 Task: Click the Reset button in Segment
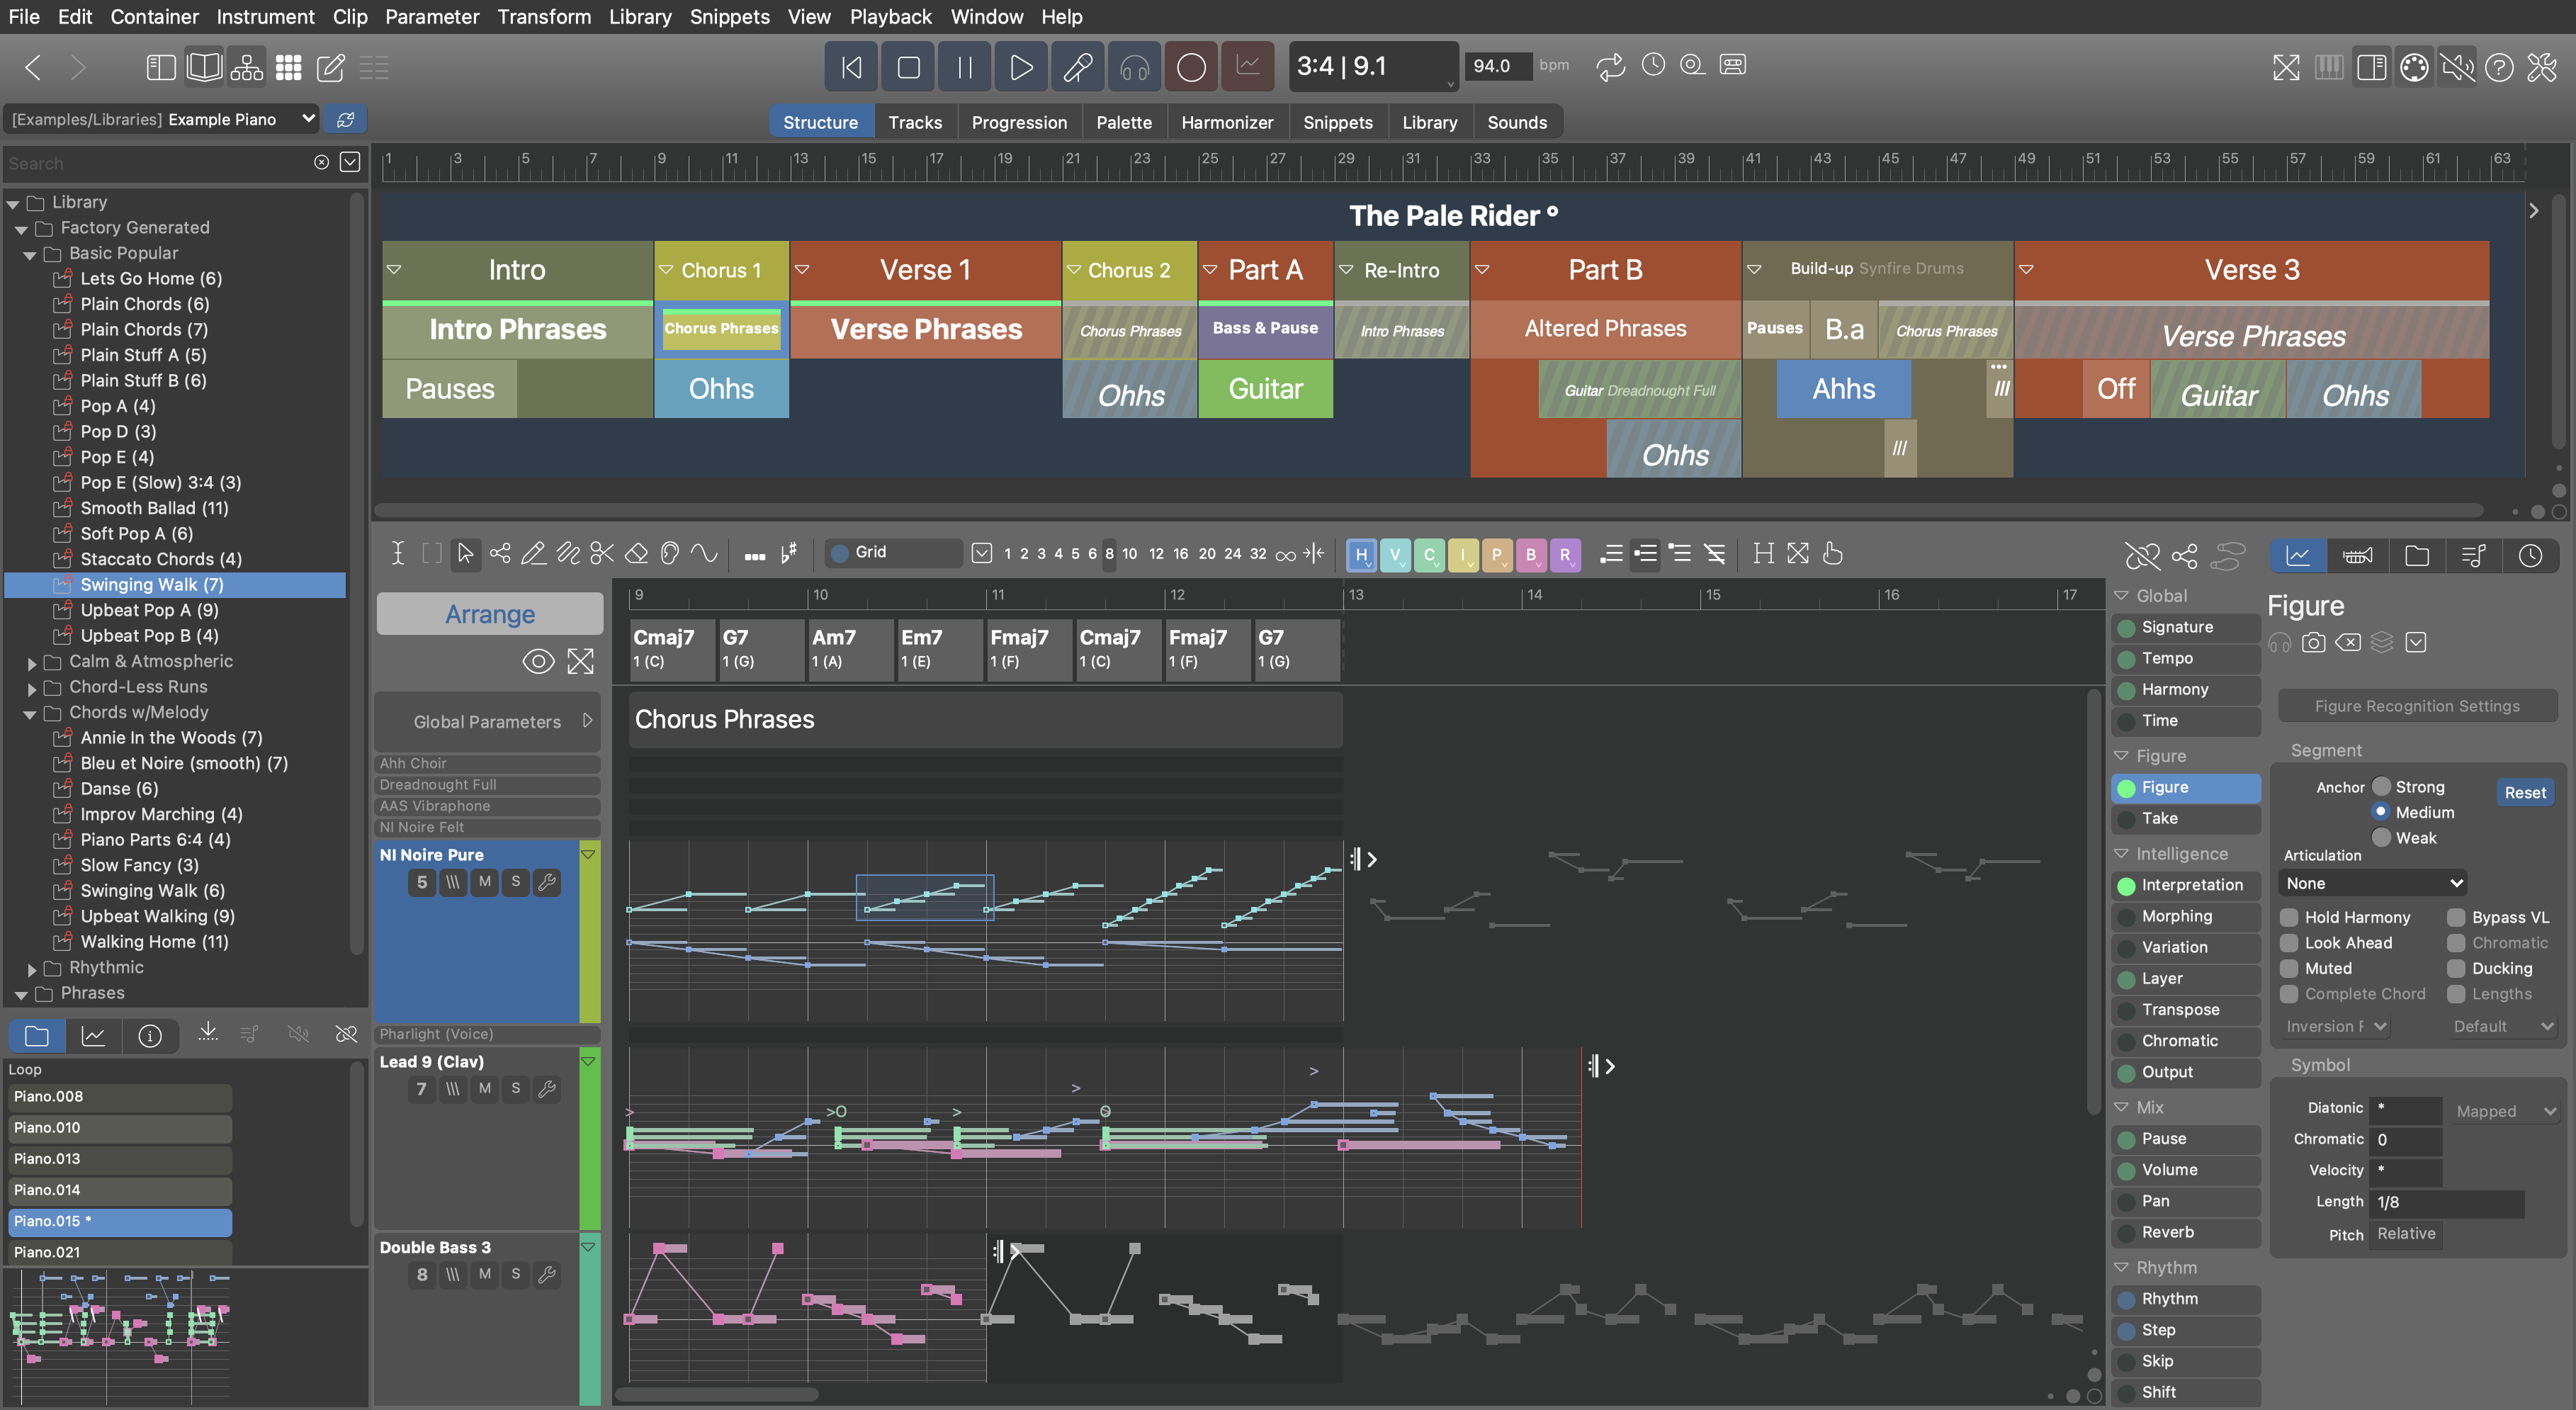(x=2524, y=792)
